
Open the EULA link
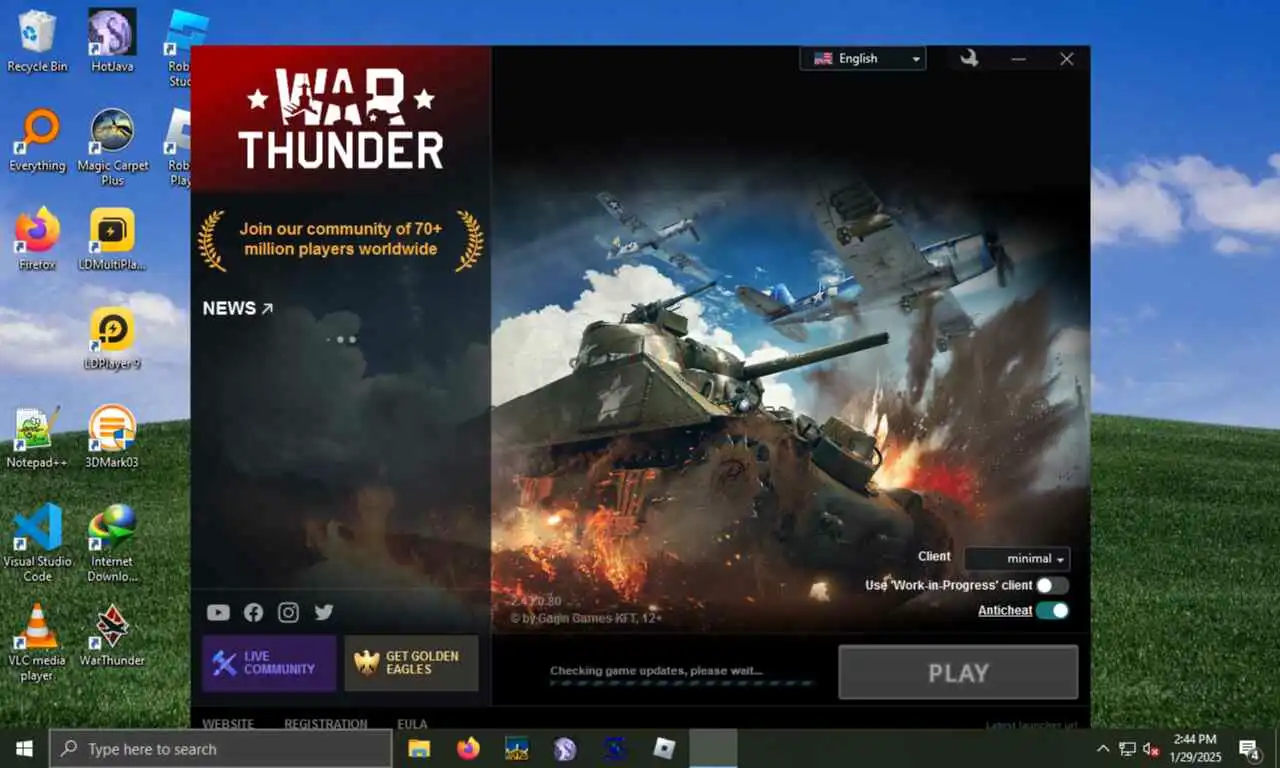[x=412, y=723]
